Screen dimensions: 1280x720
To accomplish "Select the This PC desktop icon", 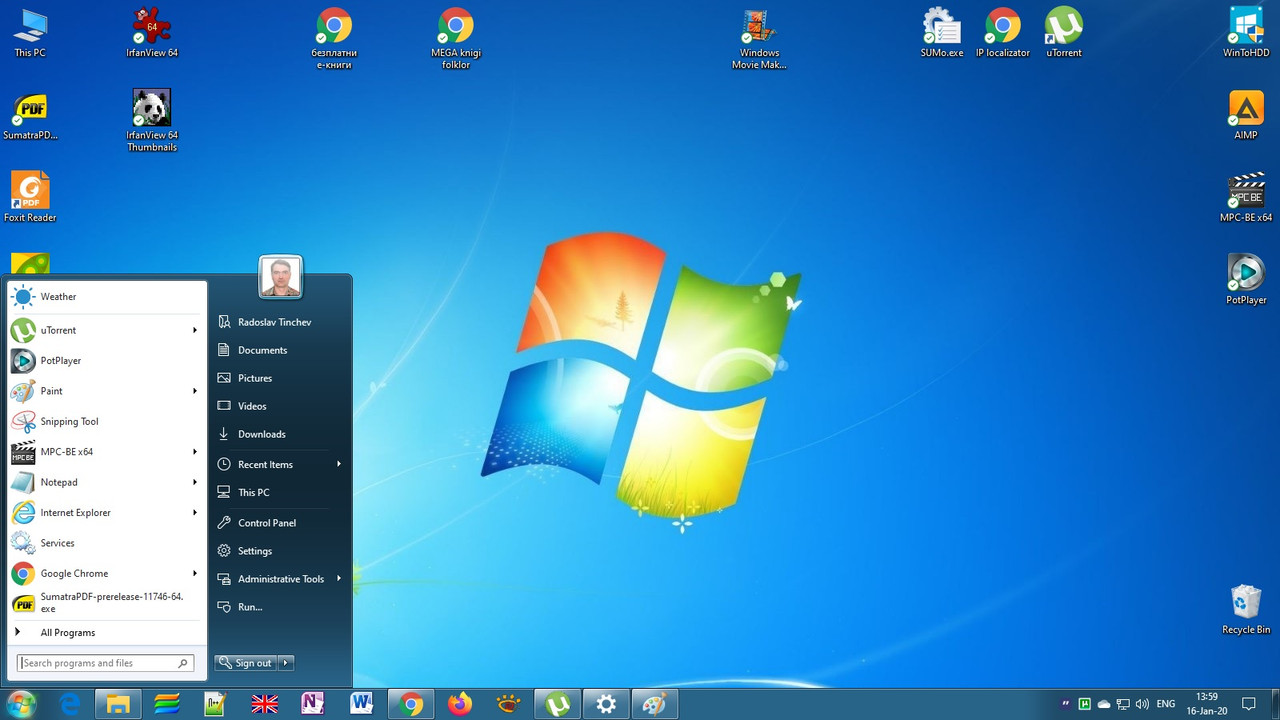I will point(30,32).
